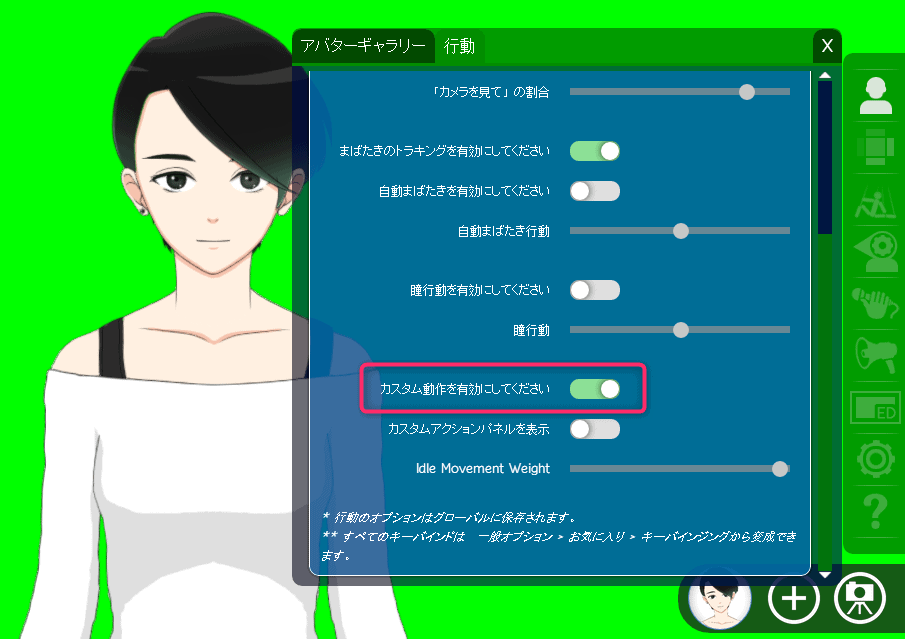Click the round plus icon at the bottom

point(793,599)
